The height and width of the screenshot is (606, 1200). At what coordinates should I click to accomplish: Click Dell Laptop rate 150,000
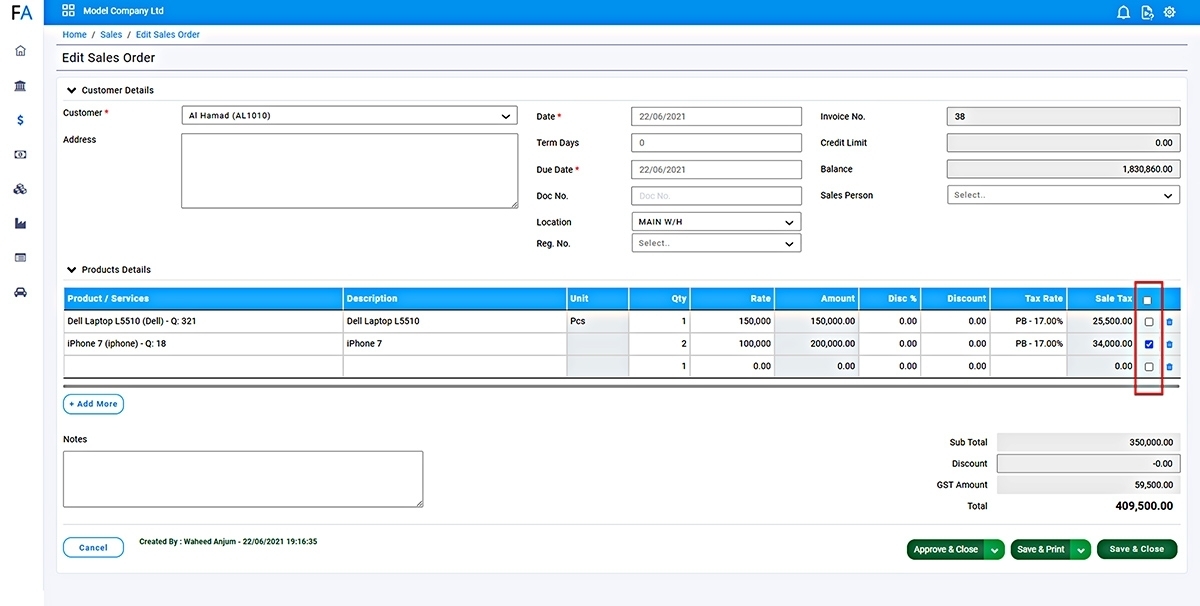tap(732, 322)
